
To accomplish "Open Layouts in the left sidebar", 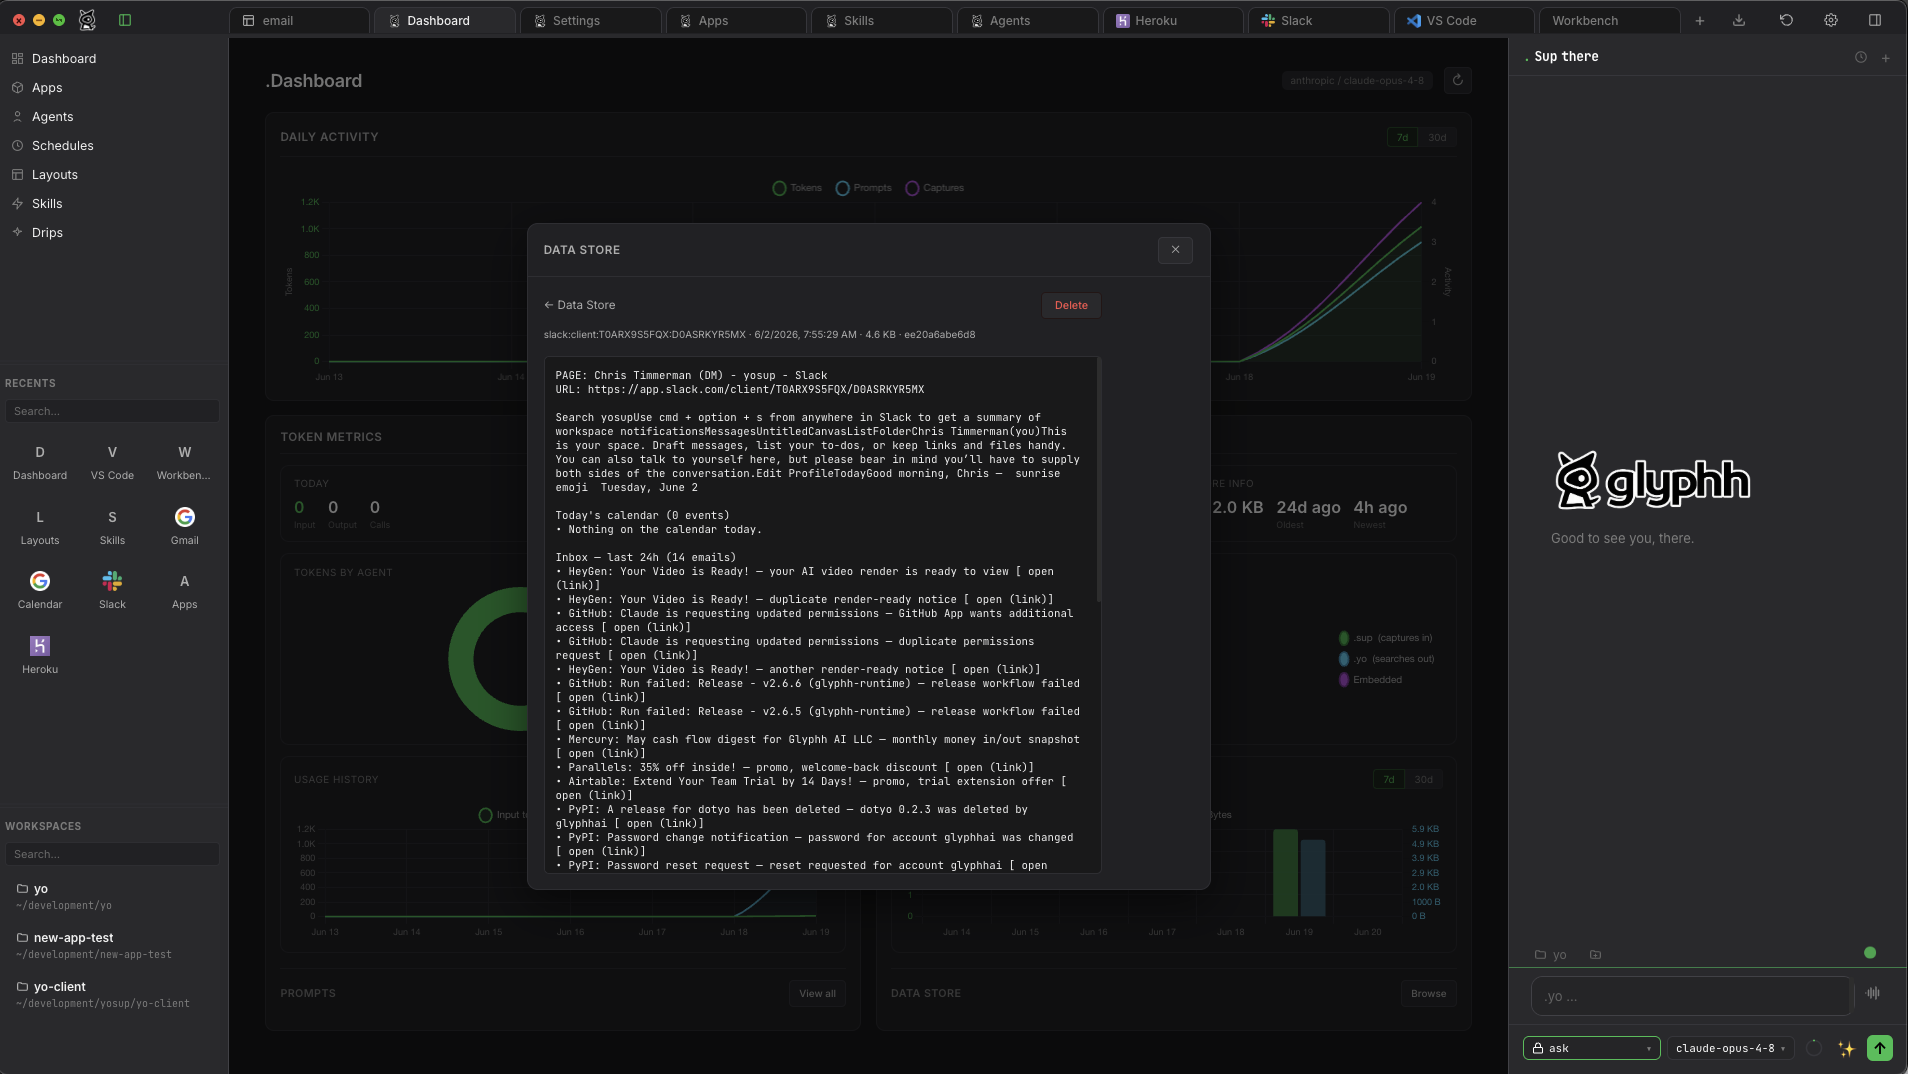I will coord(54,175).
